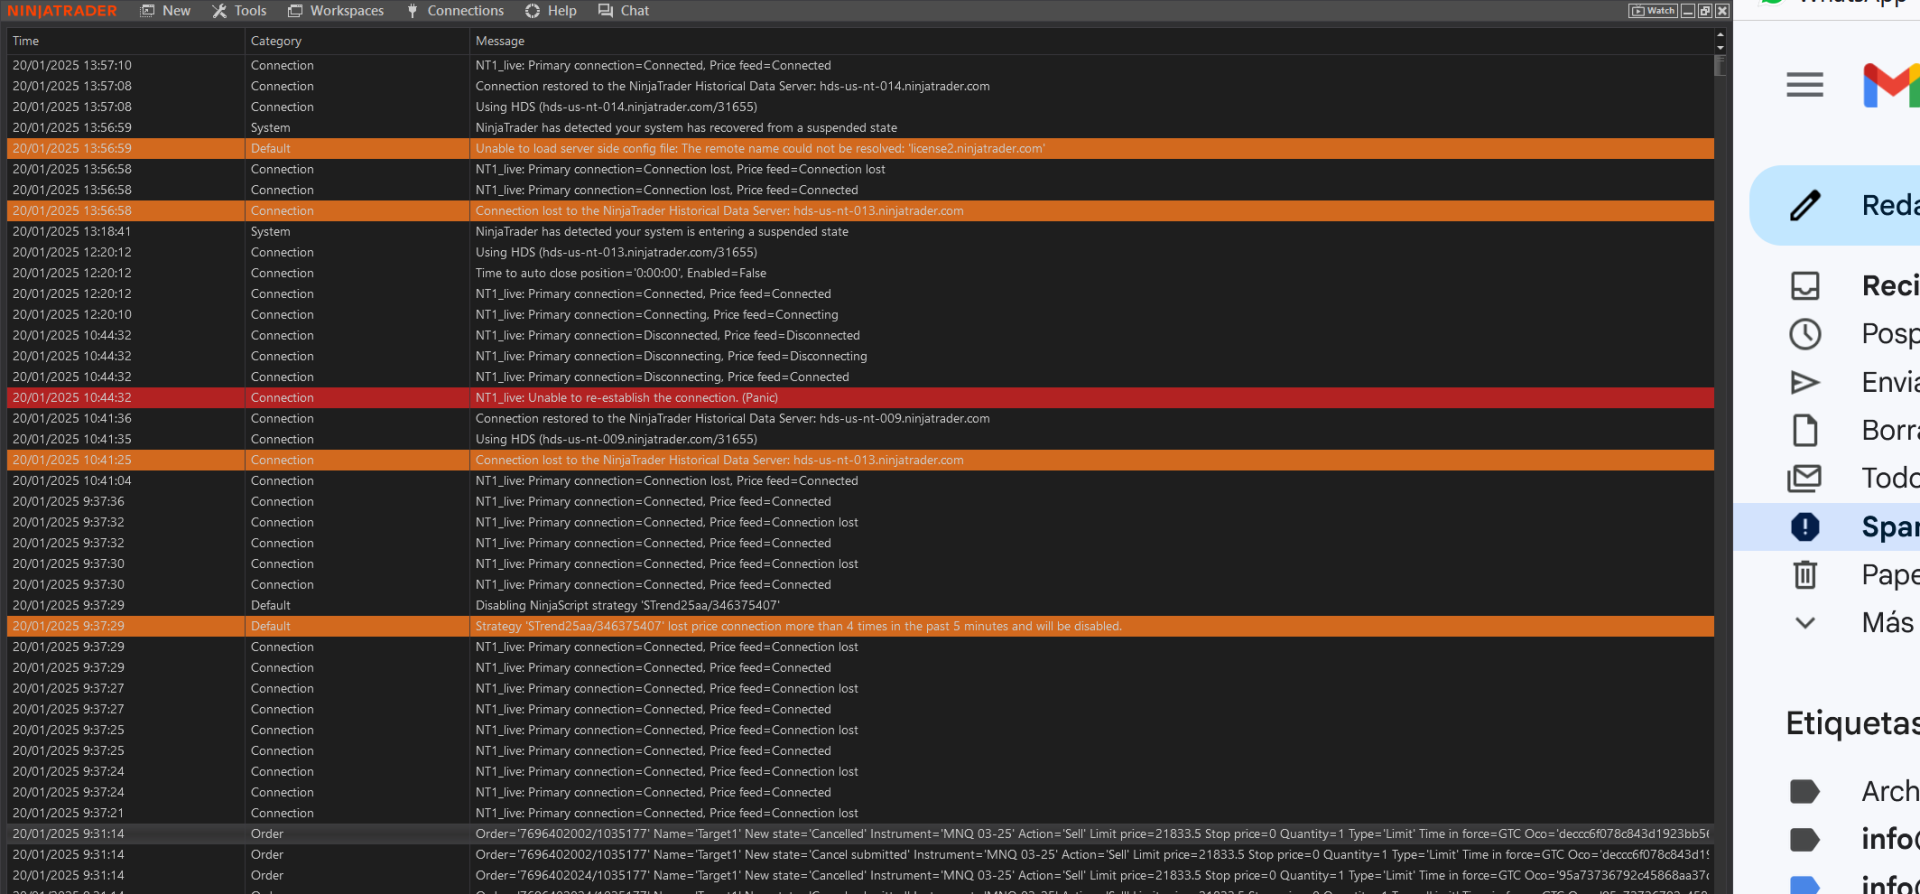Click the Watch button in title bar

click(1652, 11)
